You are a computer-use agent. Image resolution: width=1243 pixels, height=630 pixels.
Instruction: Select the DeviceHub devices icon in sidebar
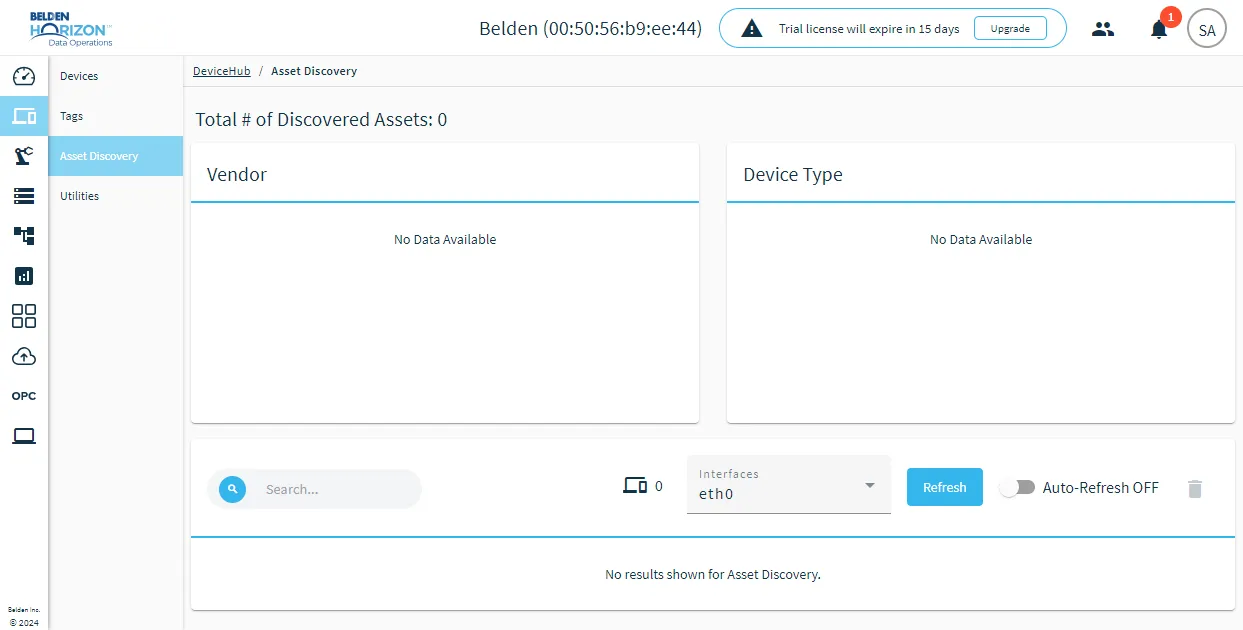click(x=24, y=116)
